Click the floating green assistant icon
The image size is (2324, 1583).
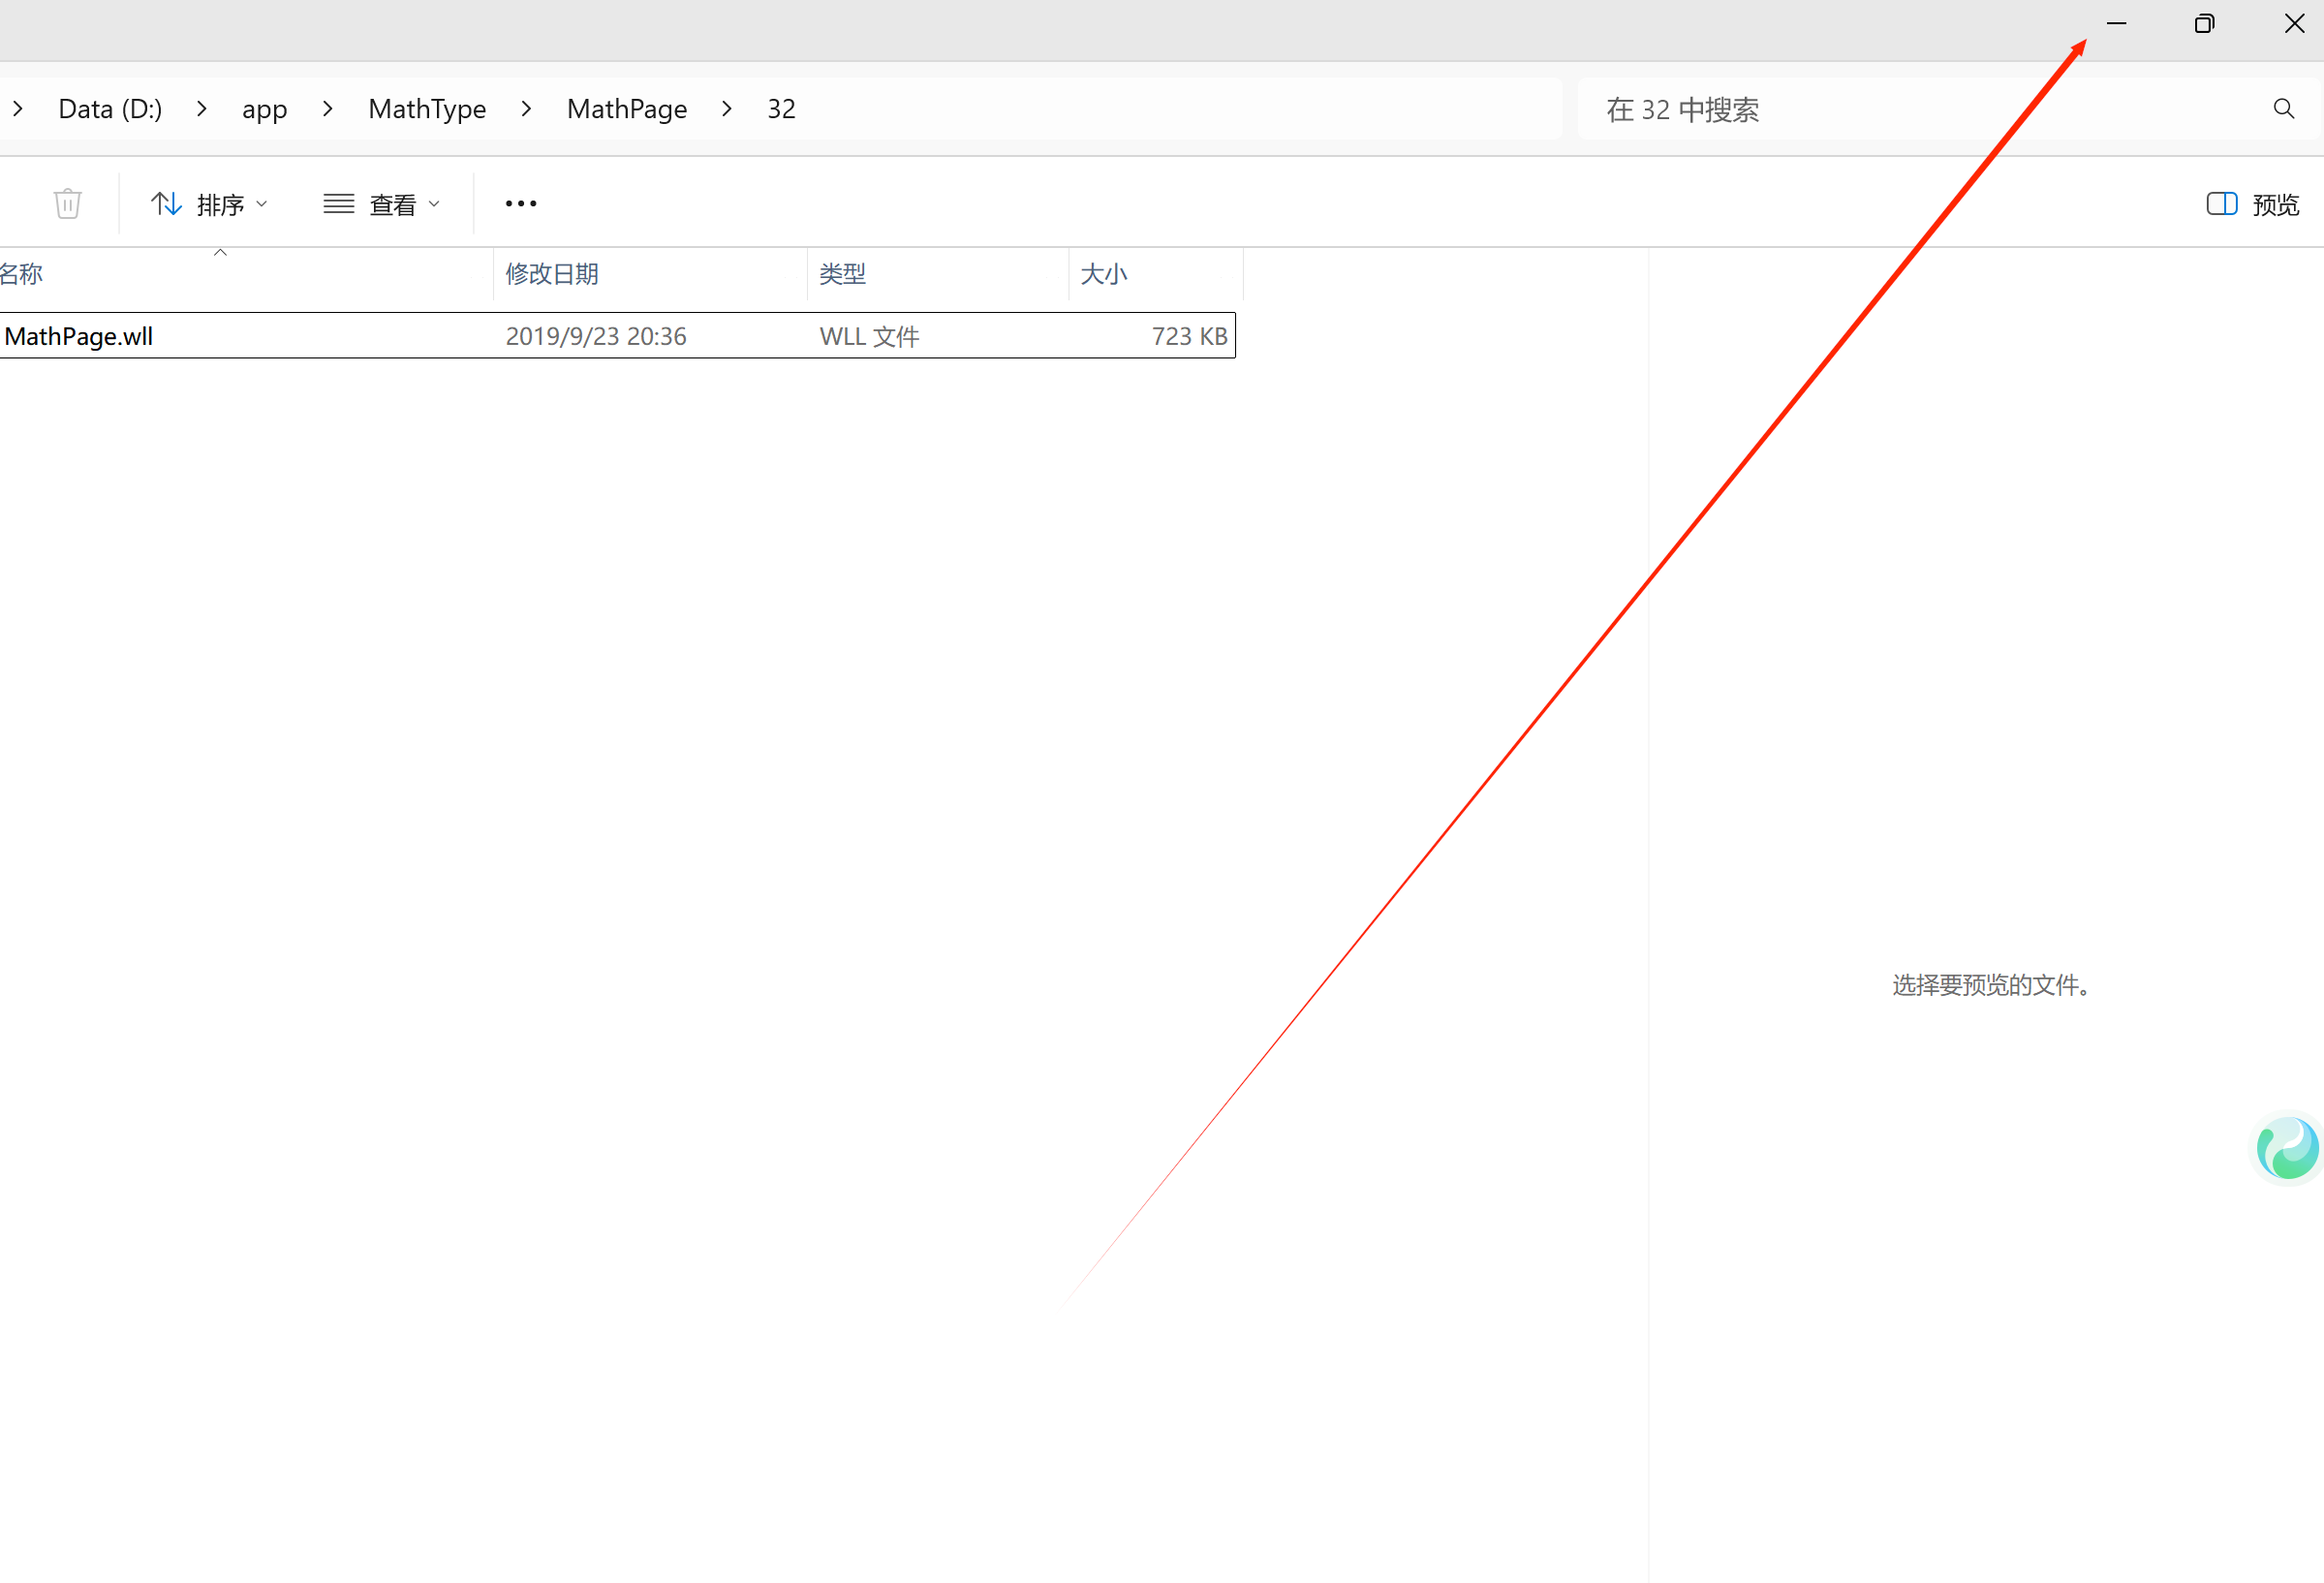(x=2287, y=1149)
